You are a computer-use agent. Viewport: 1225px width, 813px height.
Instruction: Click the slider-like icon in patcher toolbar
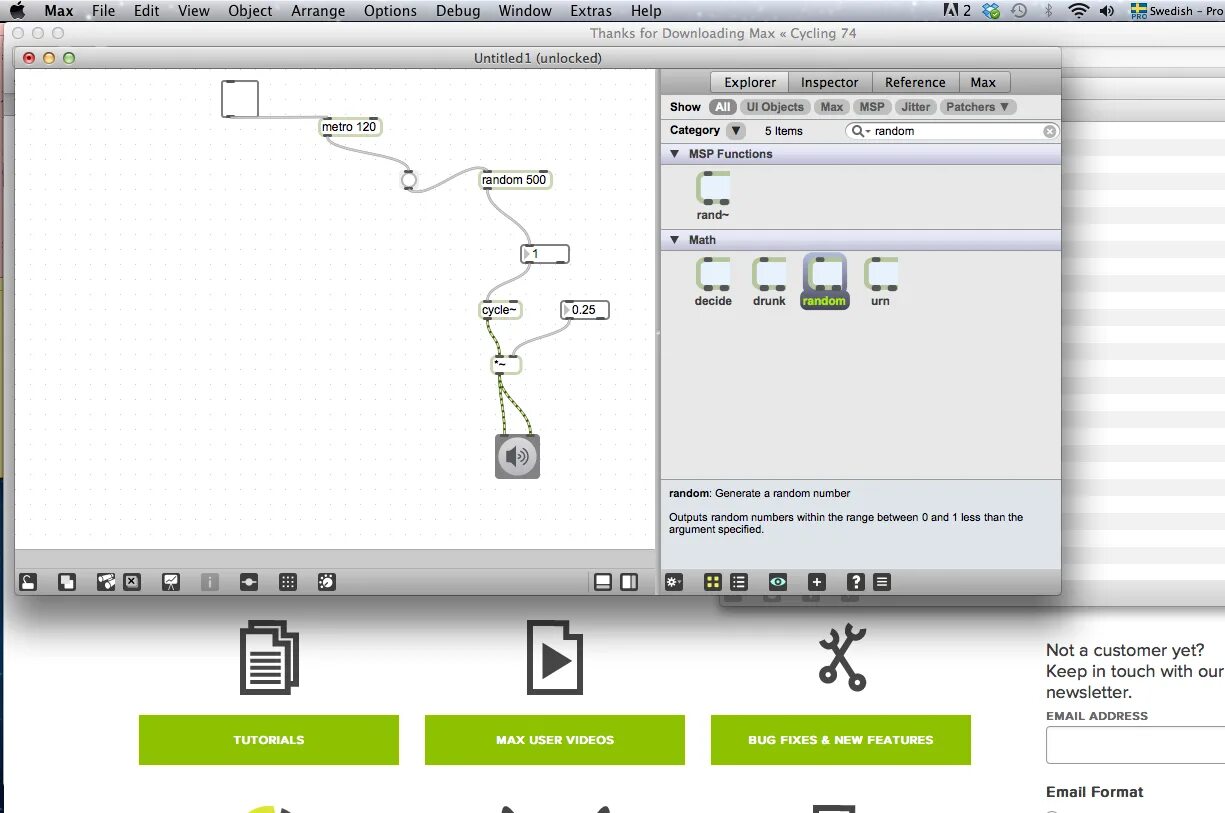click(249, 582)
